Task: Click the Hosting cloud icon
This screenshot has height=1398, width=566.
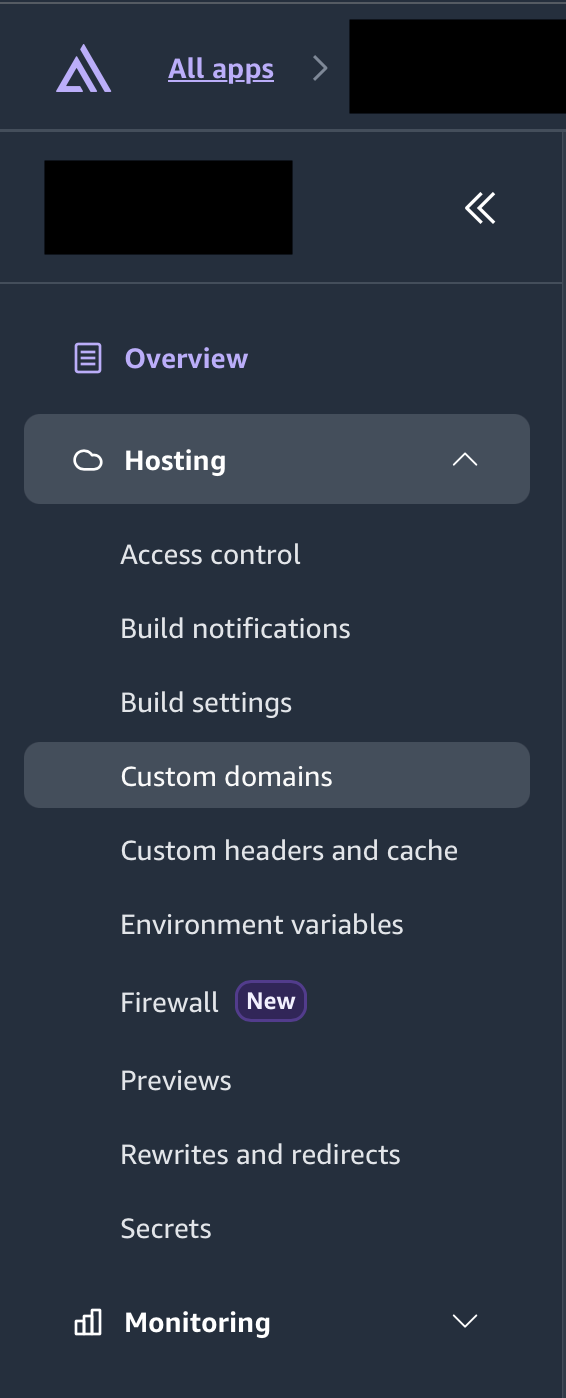Action: pos(88,461)
